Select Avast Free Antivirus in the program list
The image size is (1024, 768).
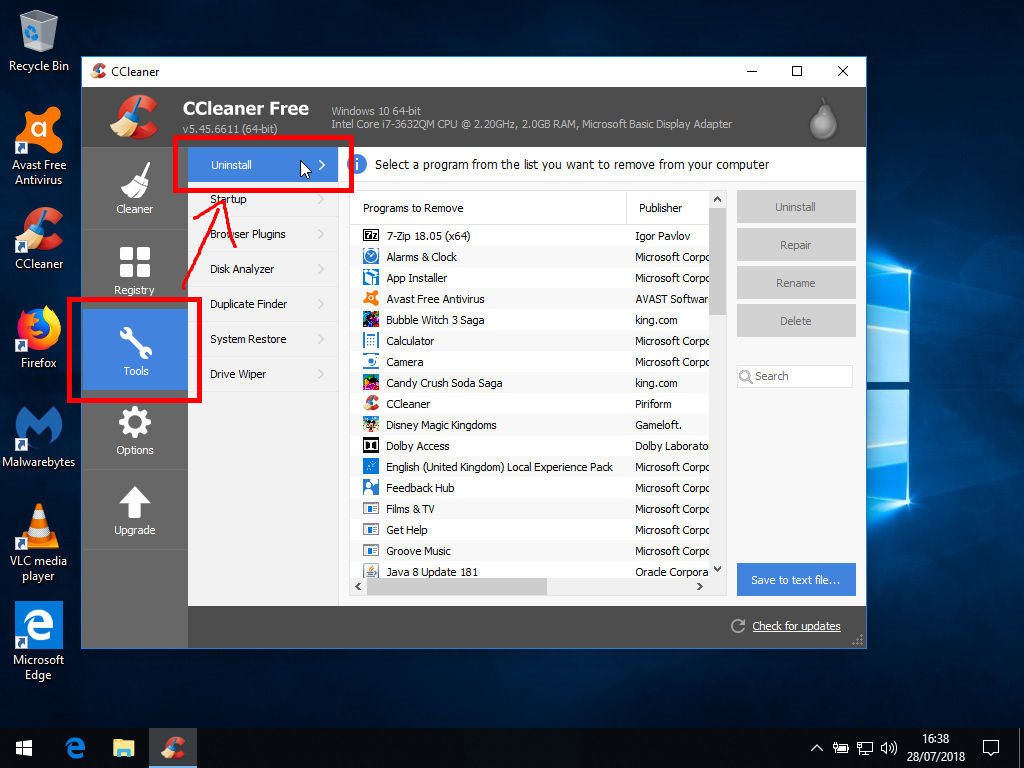pyautogui.click(x=435, y=299)
